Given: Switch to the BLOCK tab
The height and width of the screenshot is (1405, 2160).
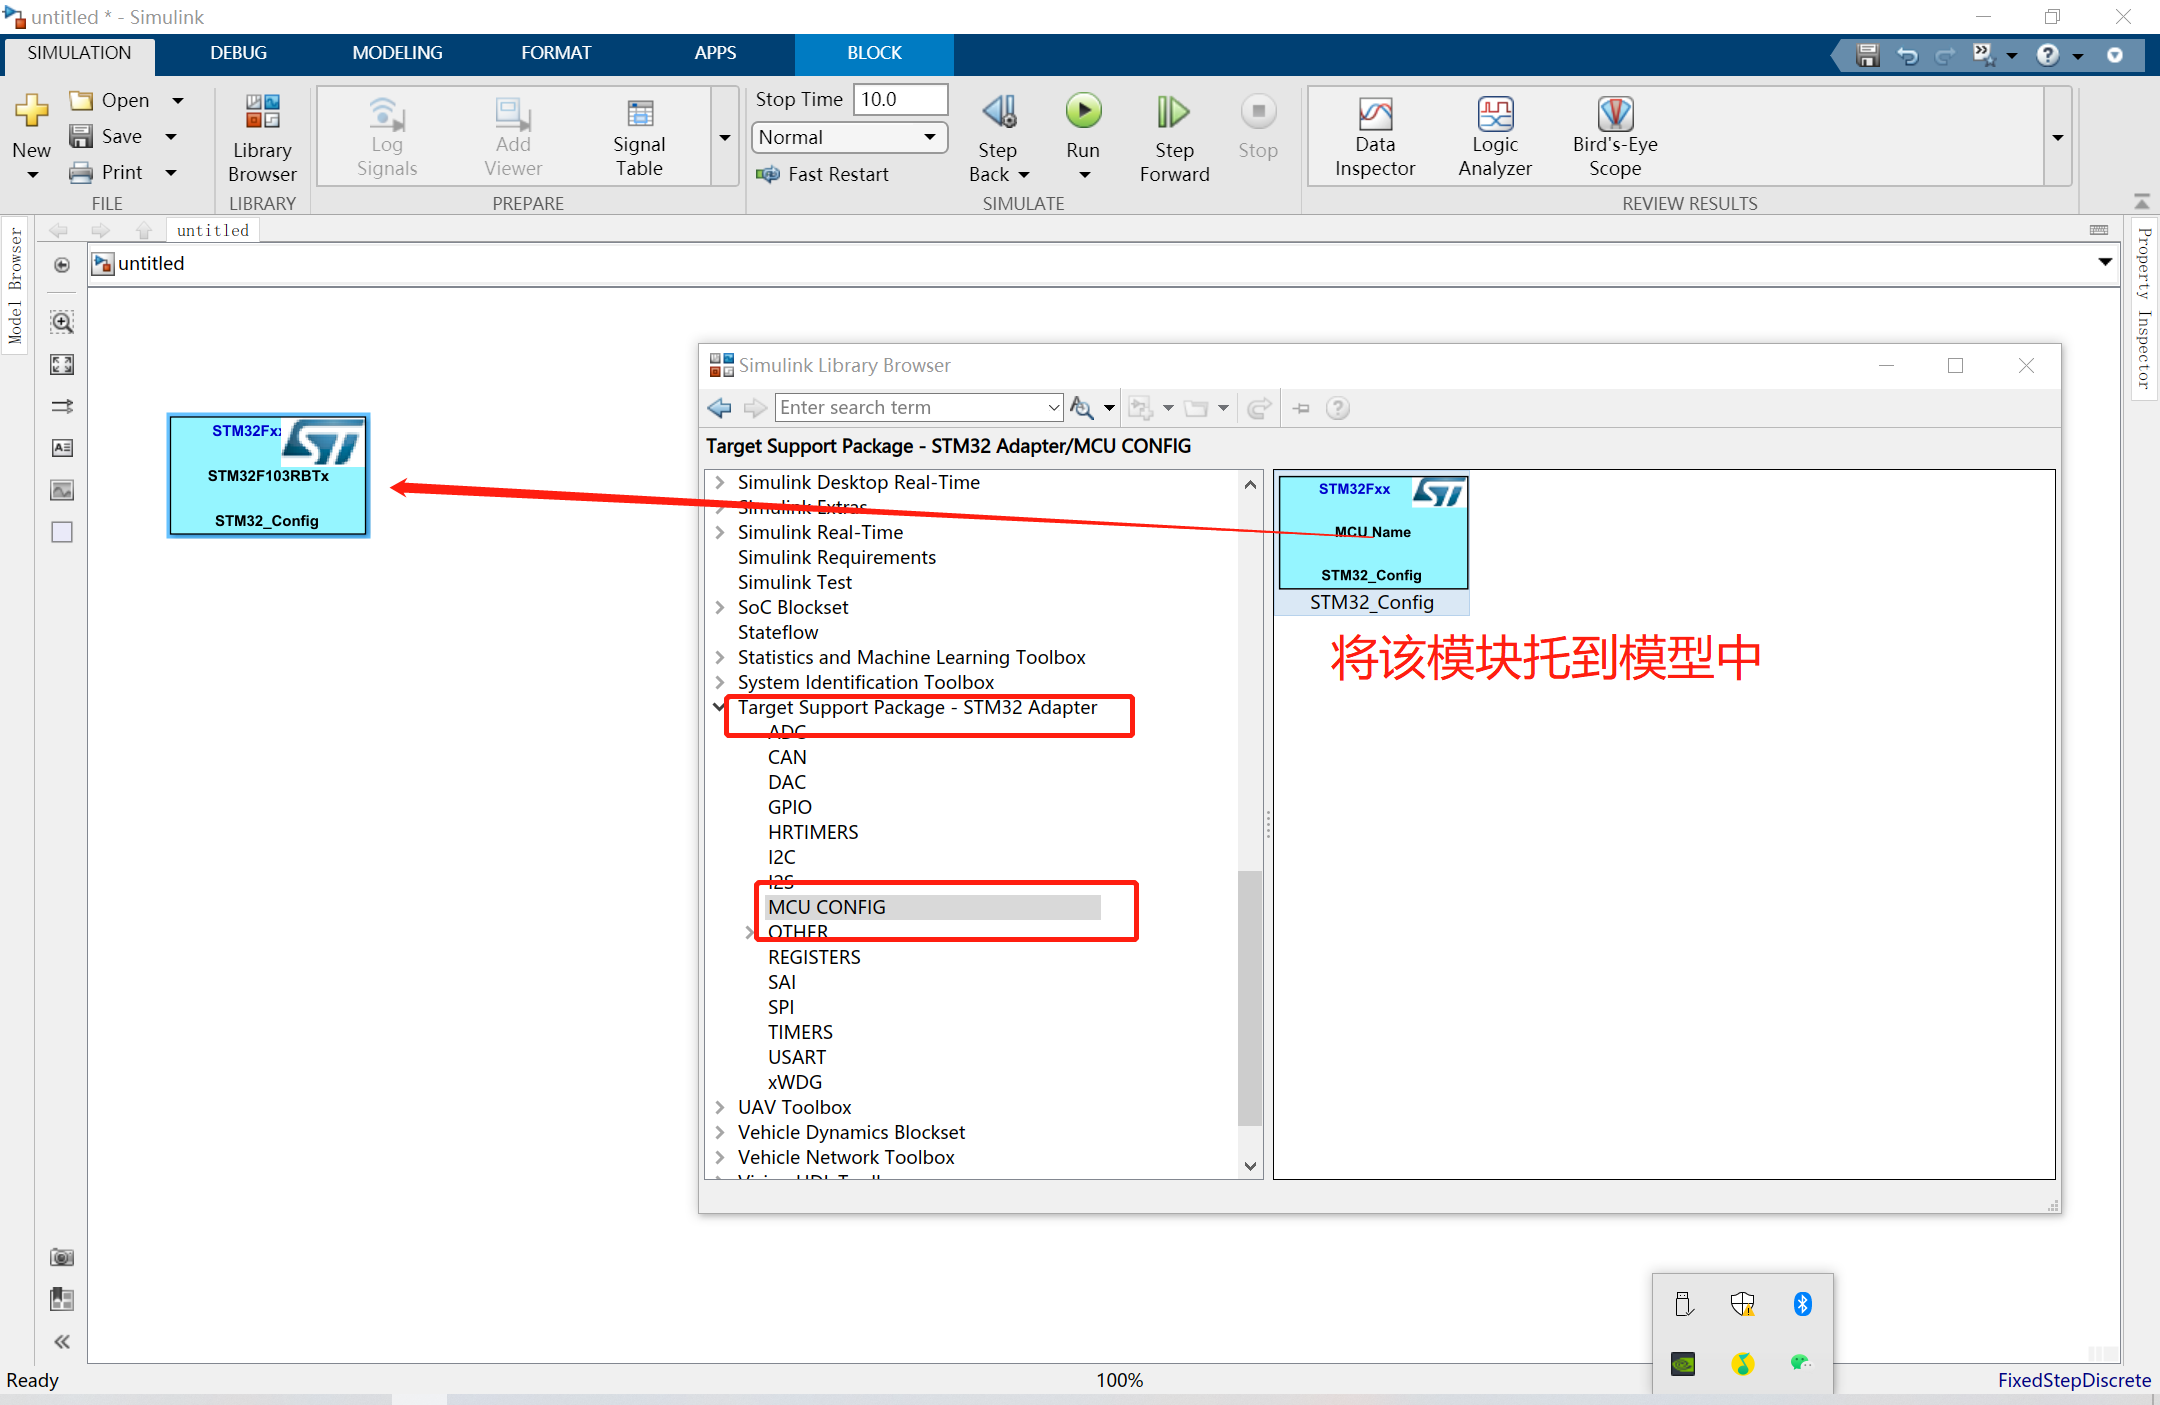Looking at the screenshot, I should pyautogui.click(x=874, y=53).
